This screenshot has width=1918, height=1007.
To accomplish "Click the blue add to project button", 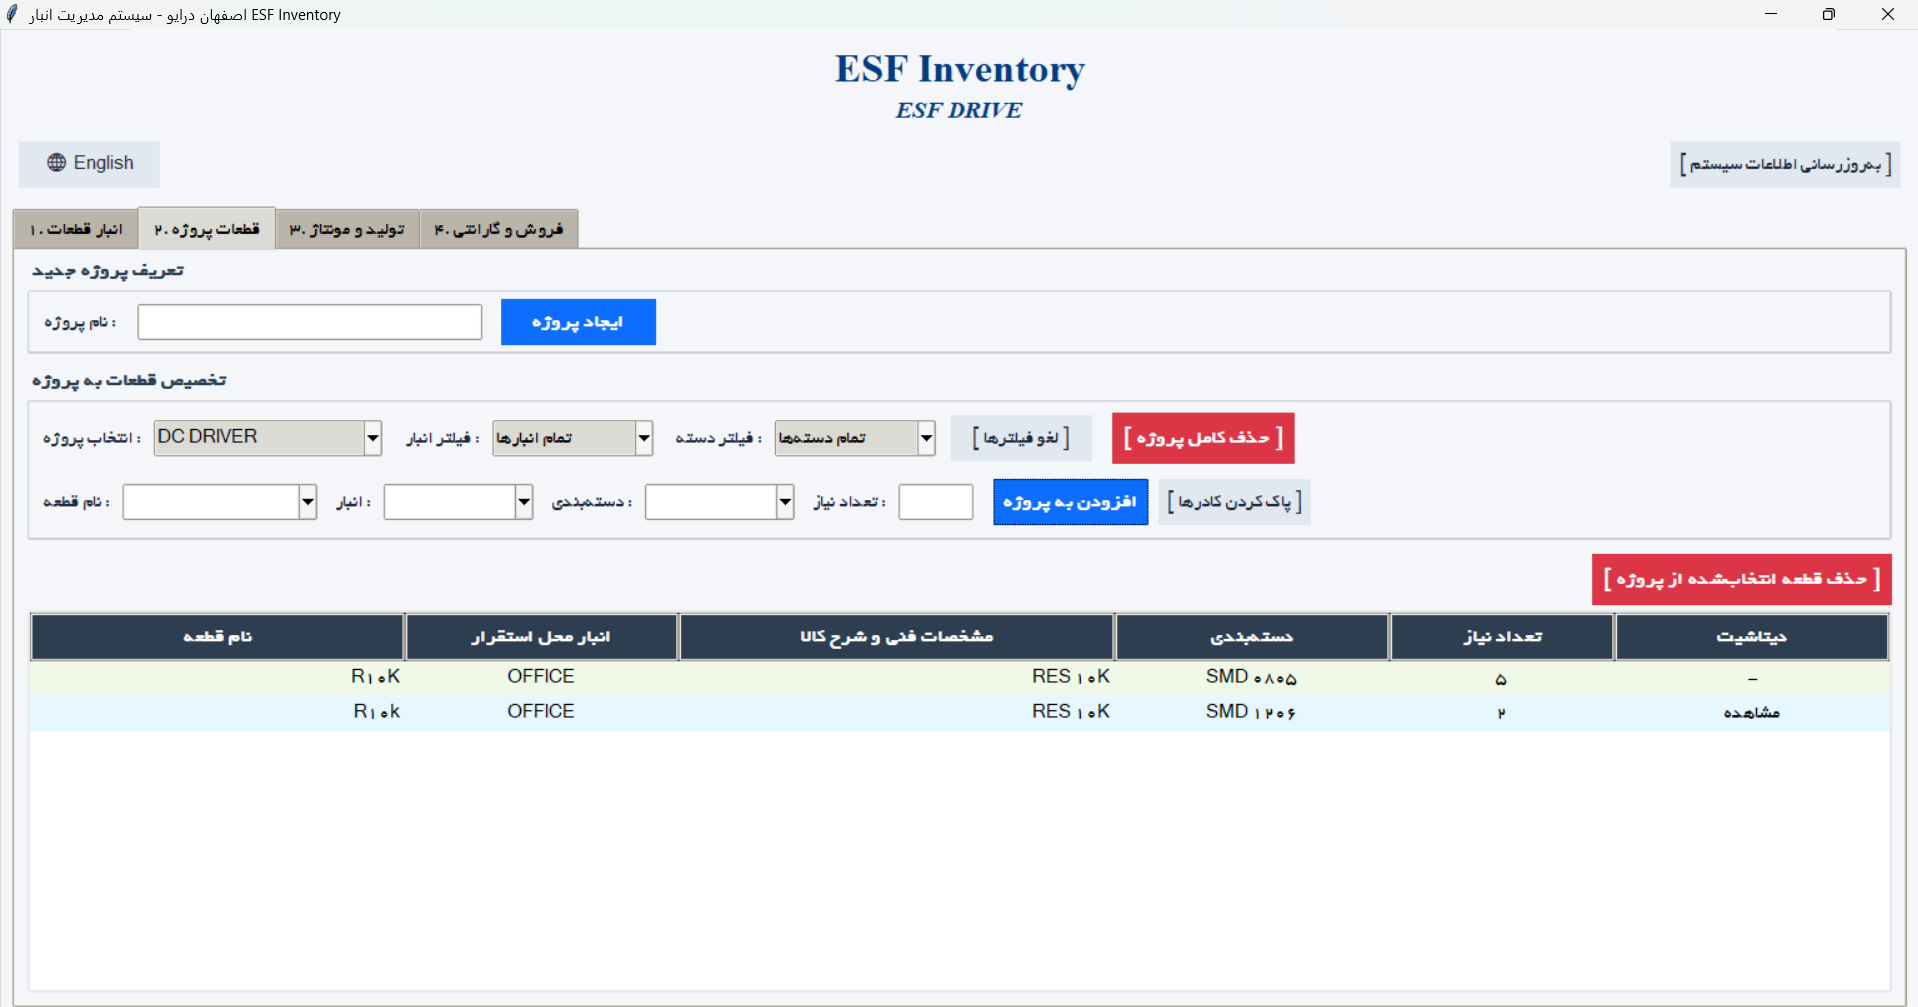I will click(1070, 502).
